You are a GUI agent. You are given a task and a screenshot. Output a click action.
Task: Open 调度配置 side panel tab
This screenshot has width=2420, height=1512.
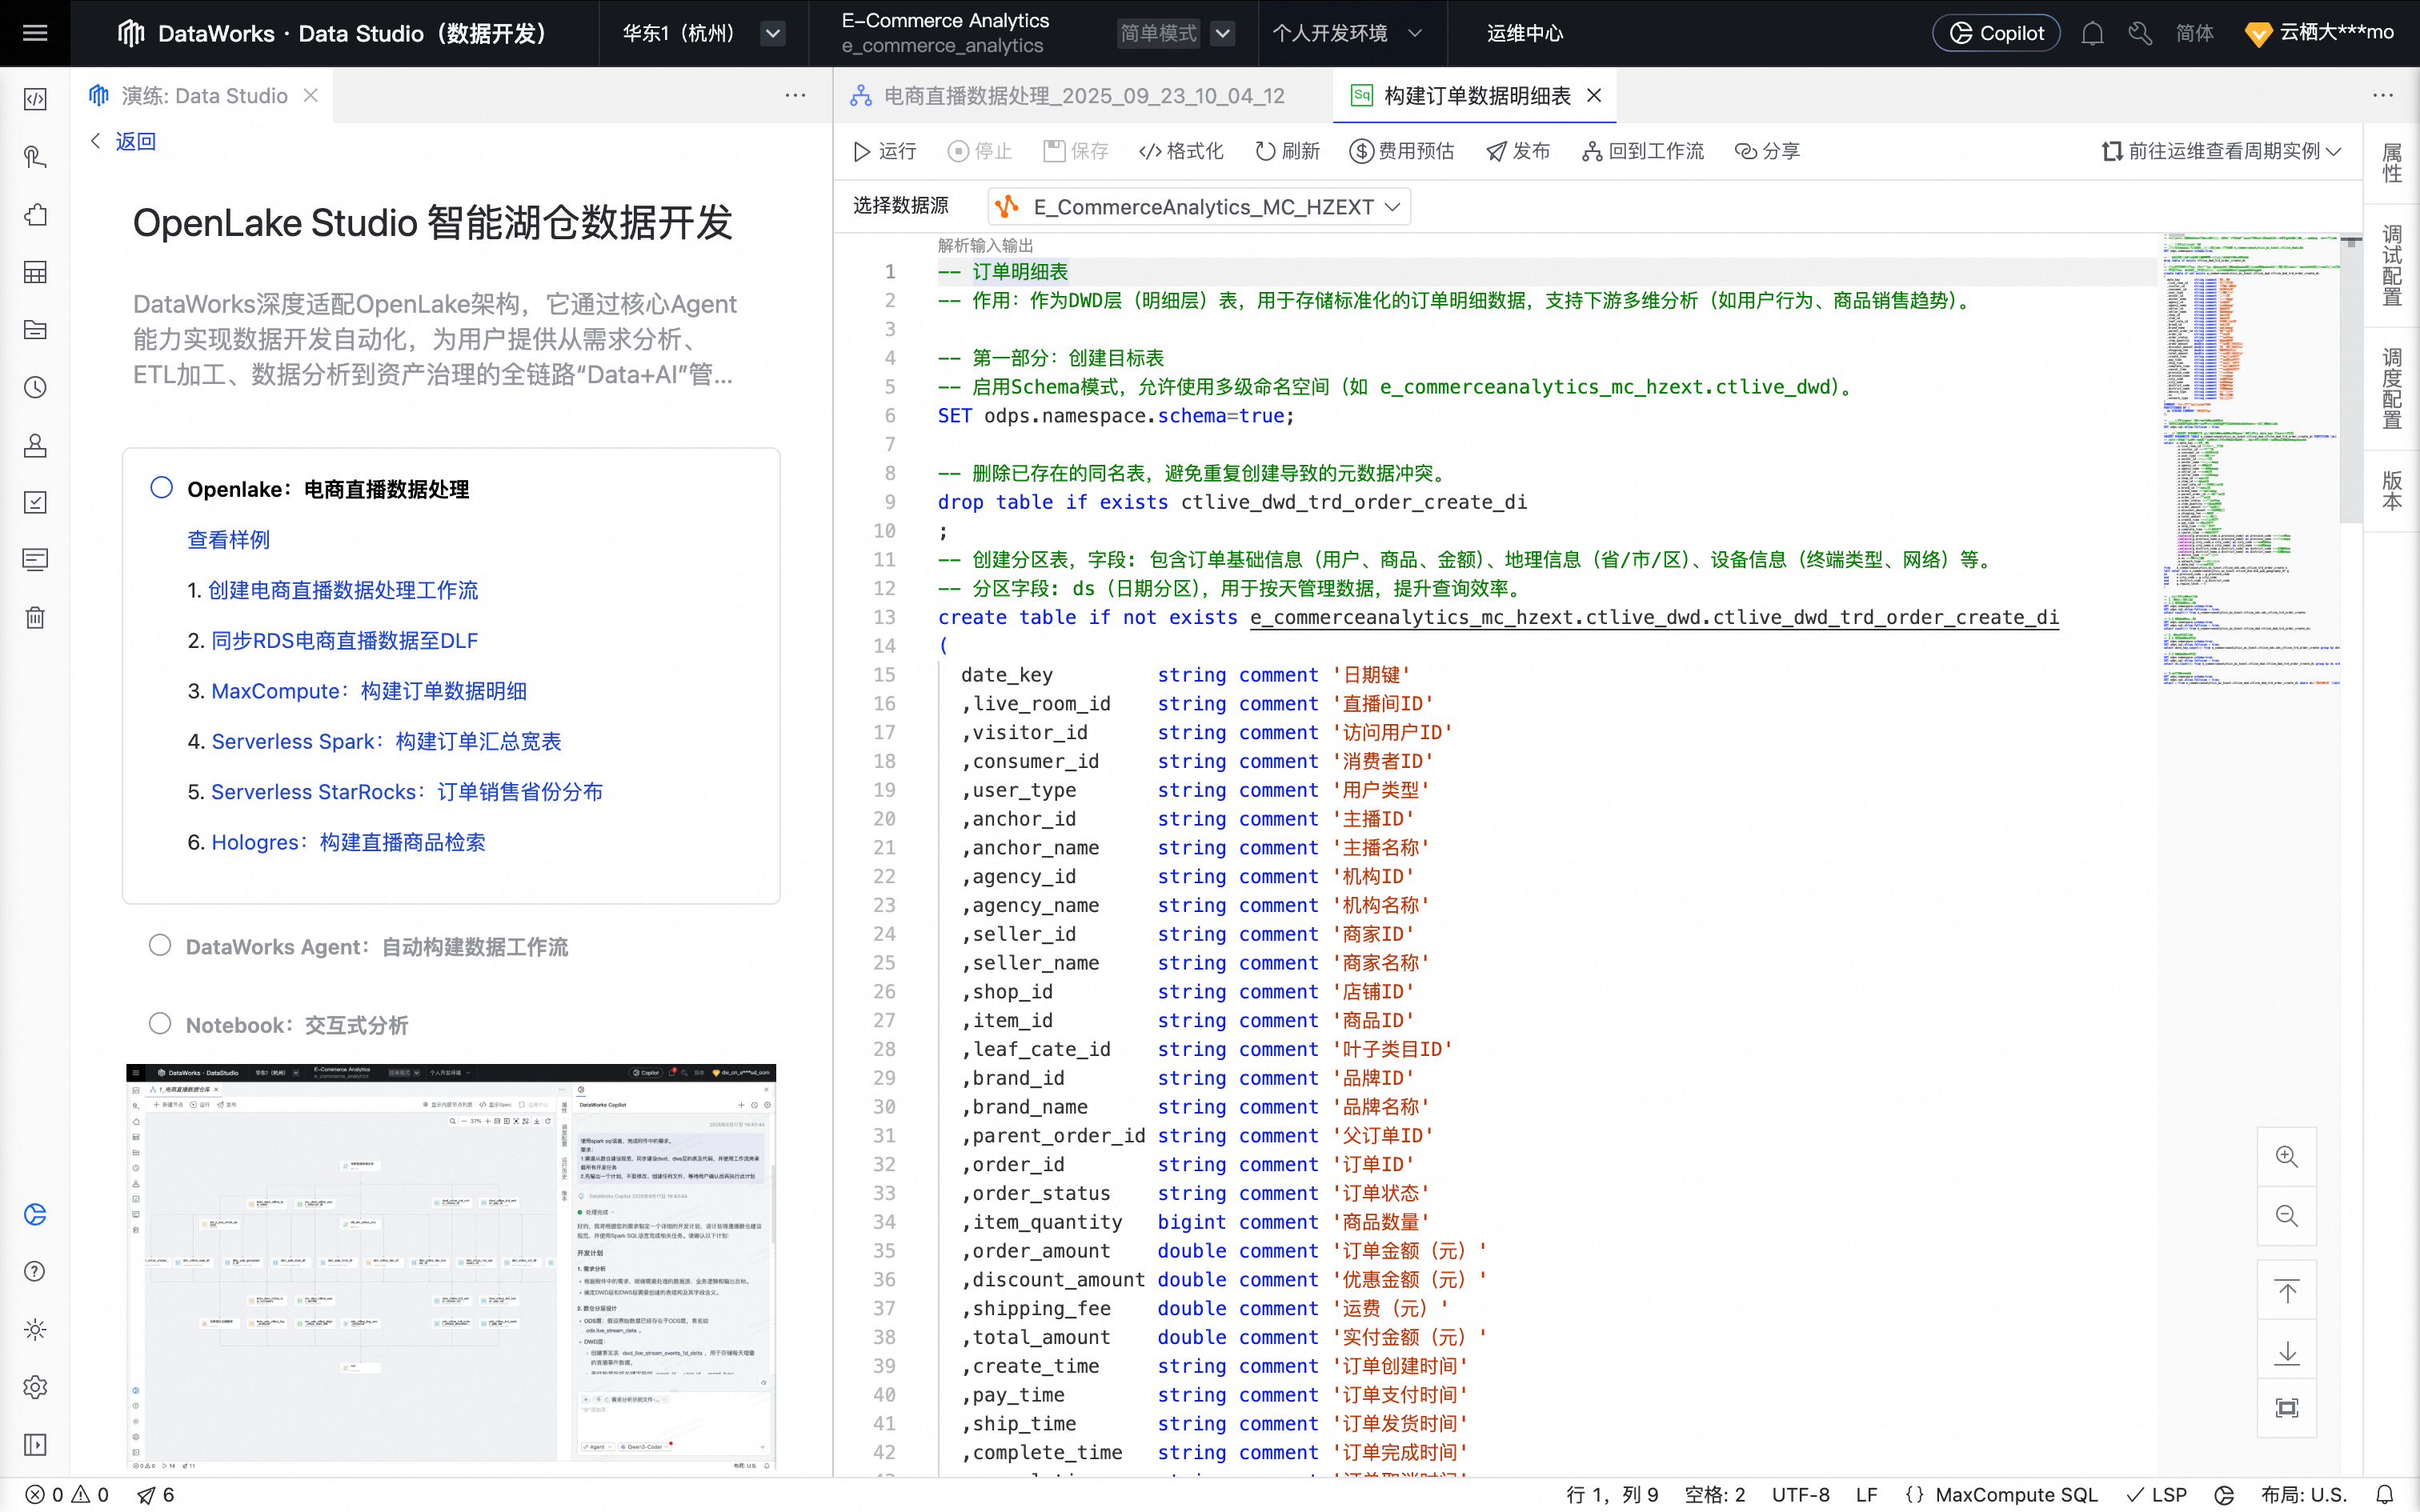point(2391,388)
